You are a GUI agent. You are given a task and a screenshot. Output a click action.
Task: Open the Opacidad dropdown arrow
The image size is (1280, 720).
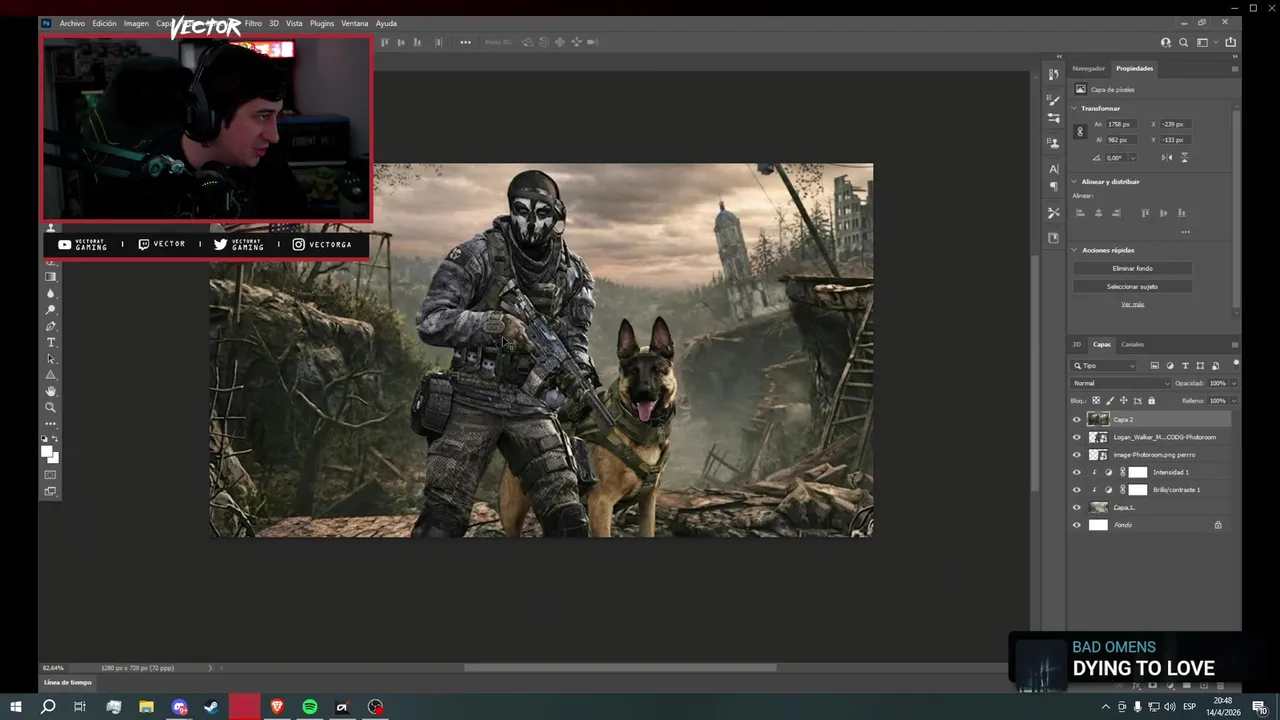tap(1234, 383)
